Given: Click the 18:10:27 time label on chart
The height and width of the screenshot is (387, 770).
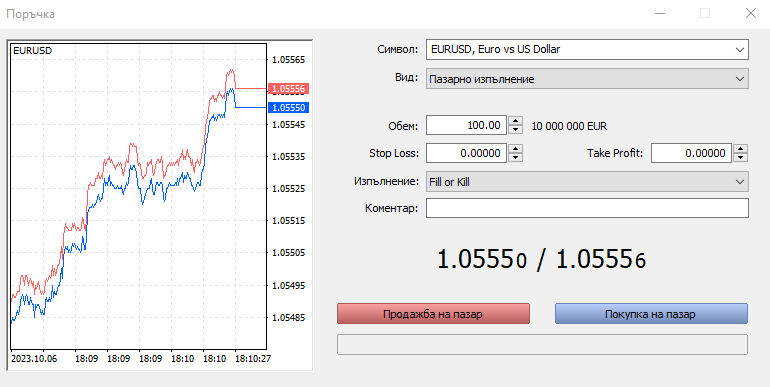Looking at the screenshot, I should click(253, 359).
